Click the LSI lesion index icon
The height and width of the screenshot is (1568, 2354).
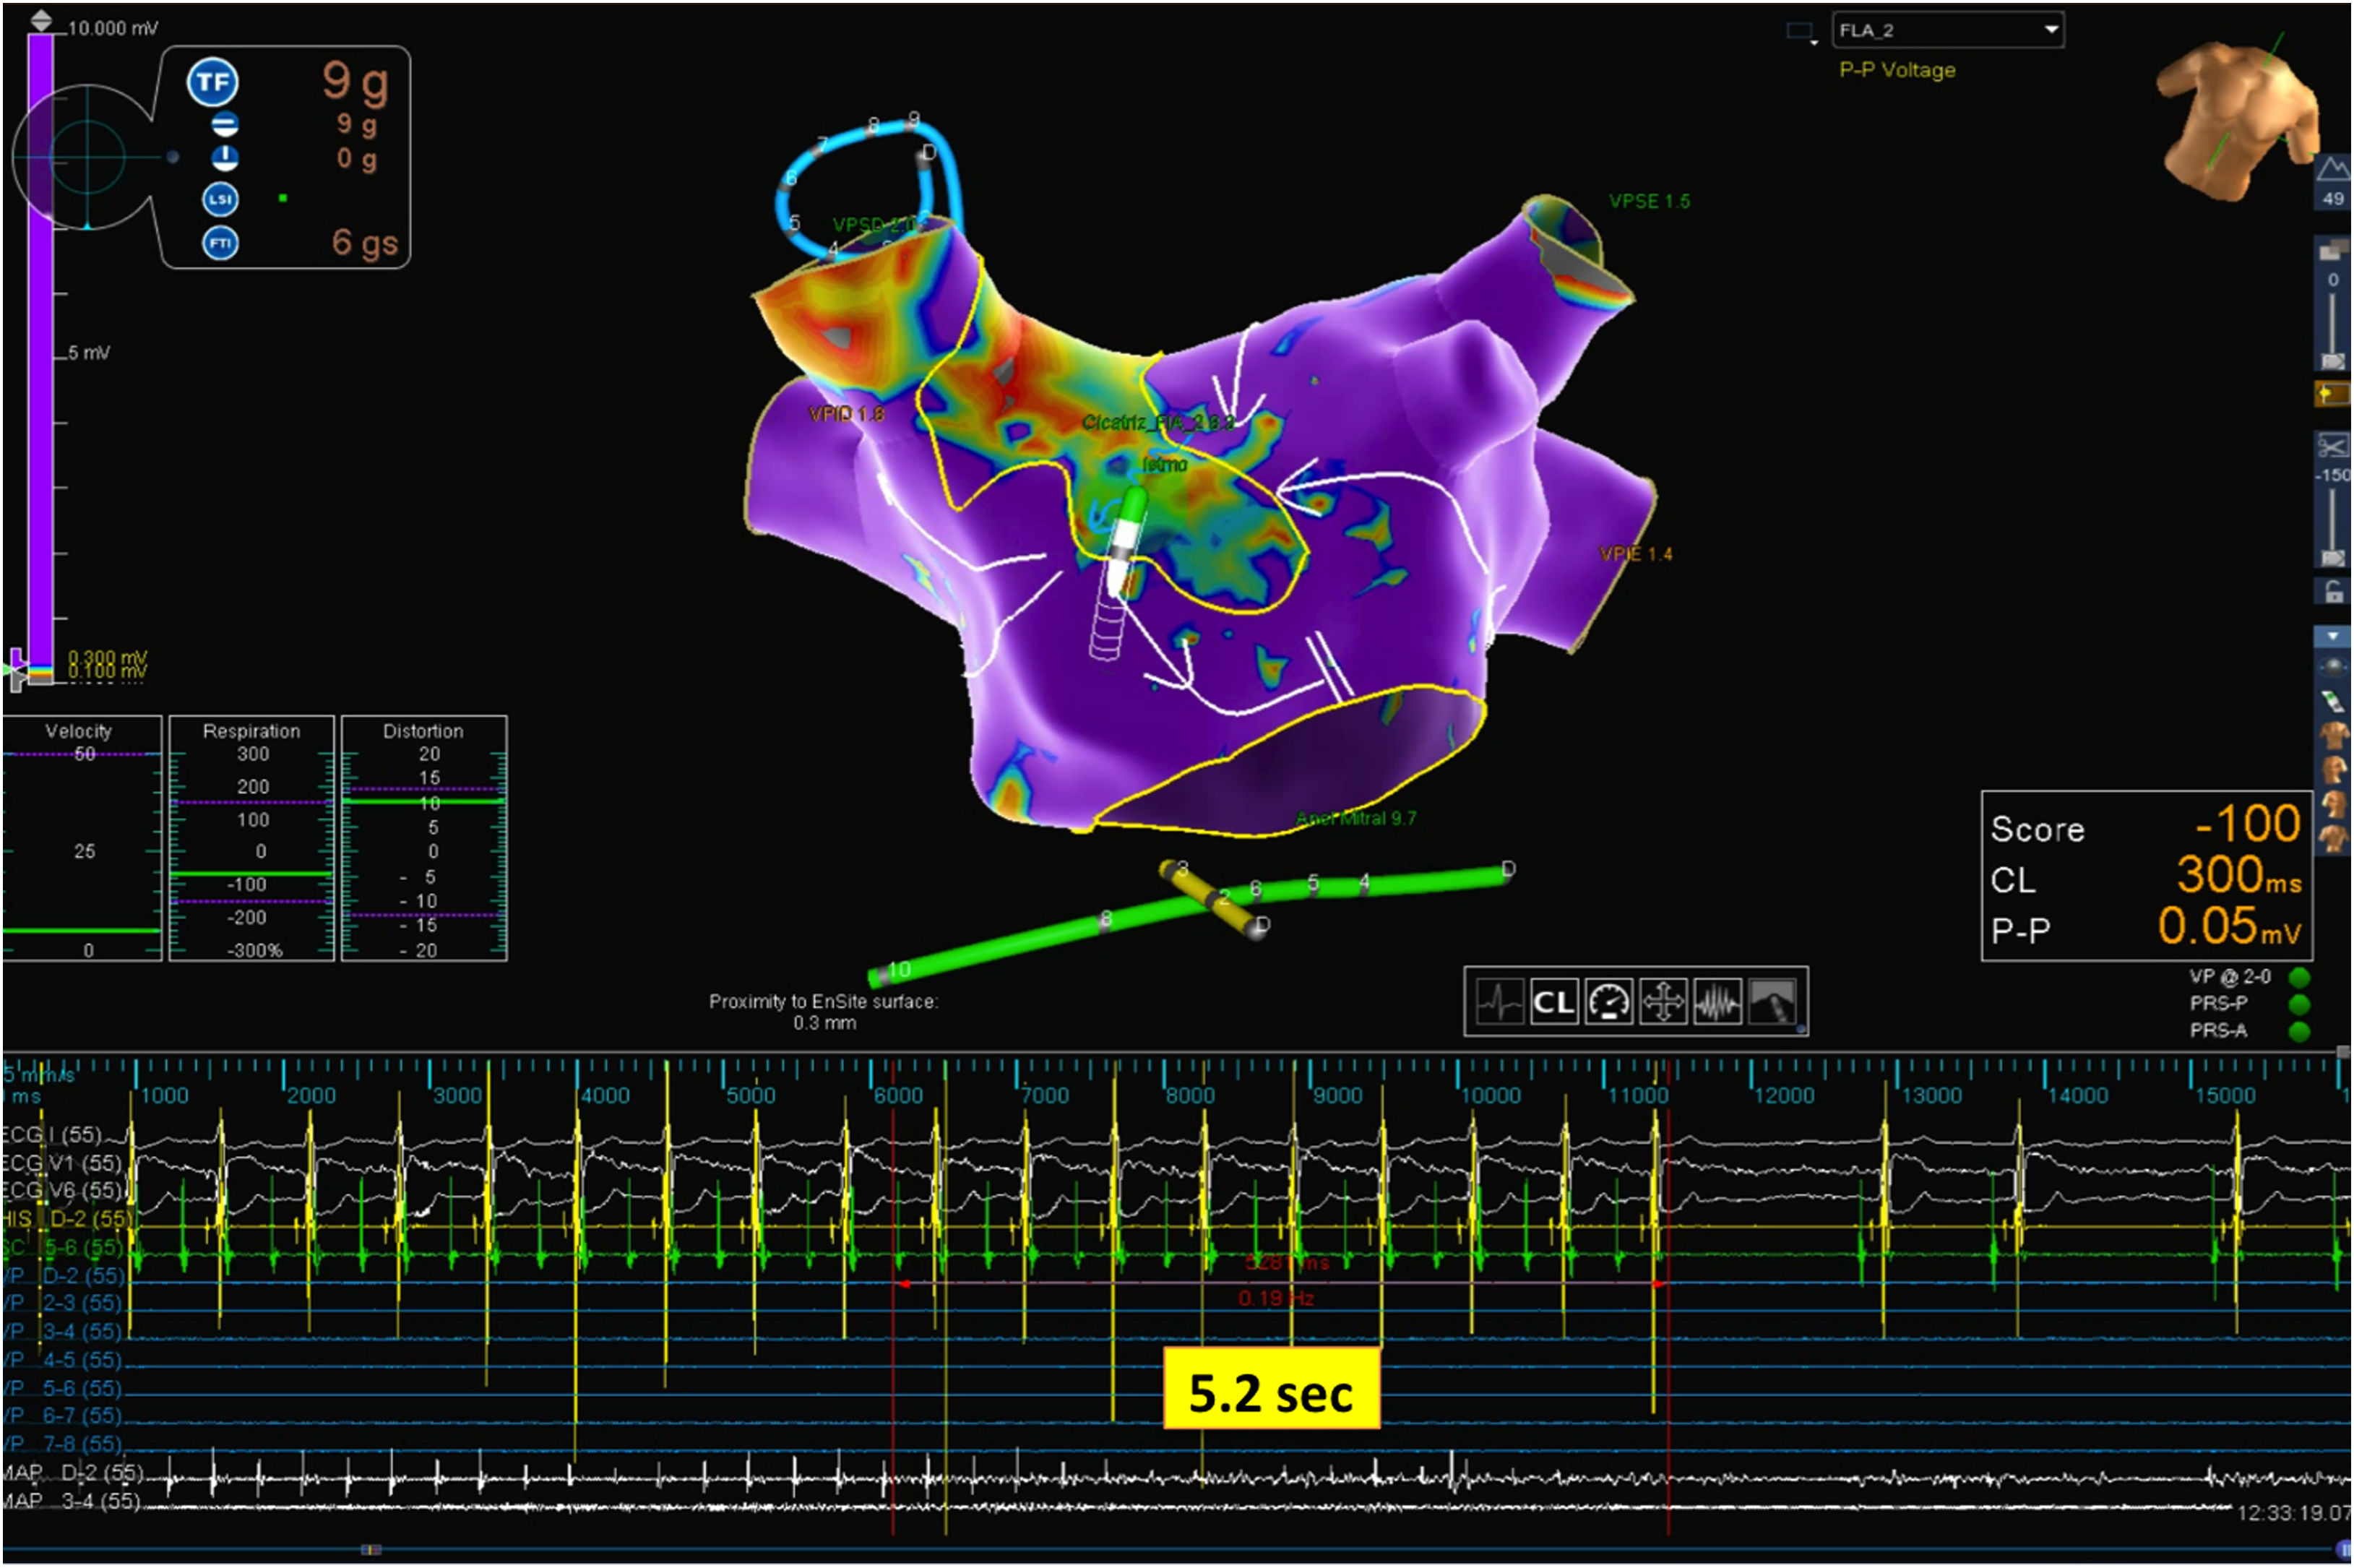220,199
